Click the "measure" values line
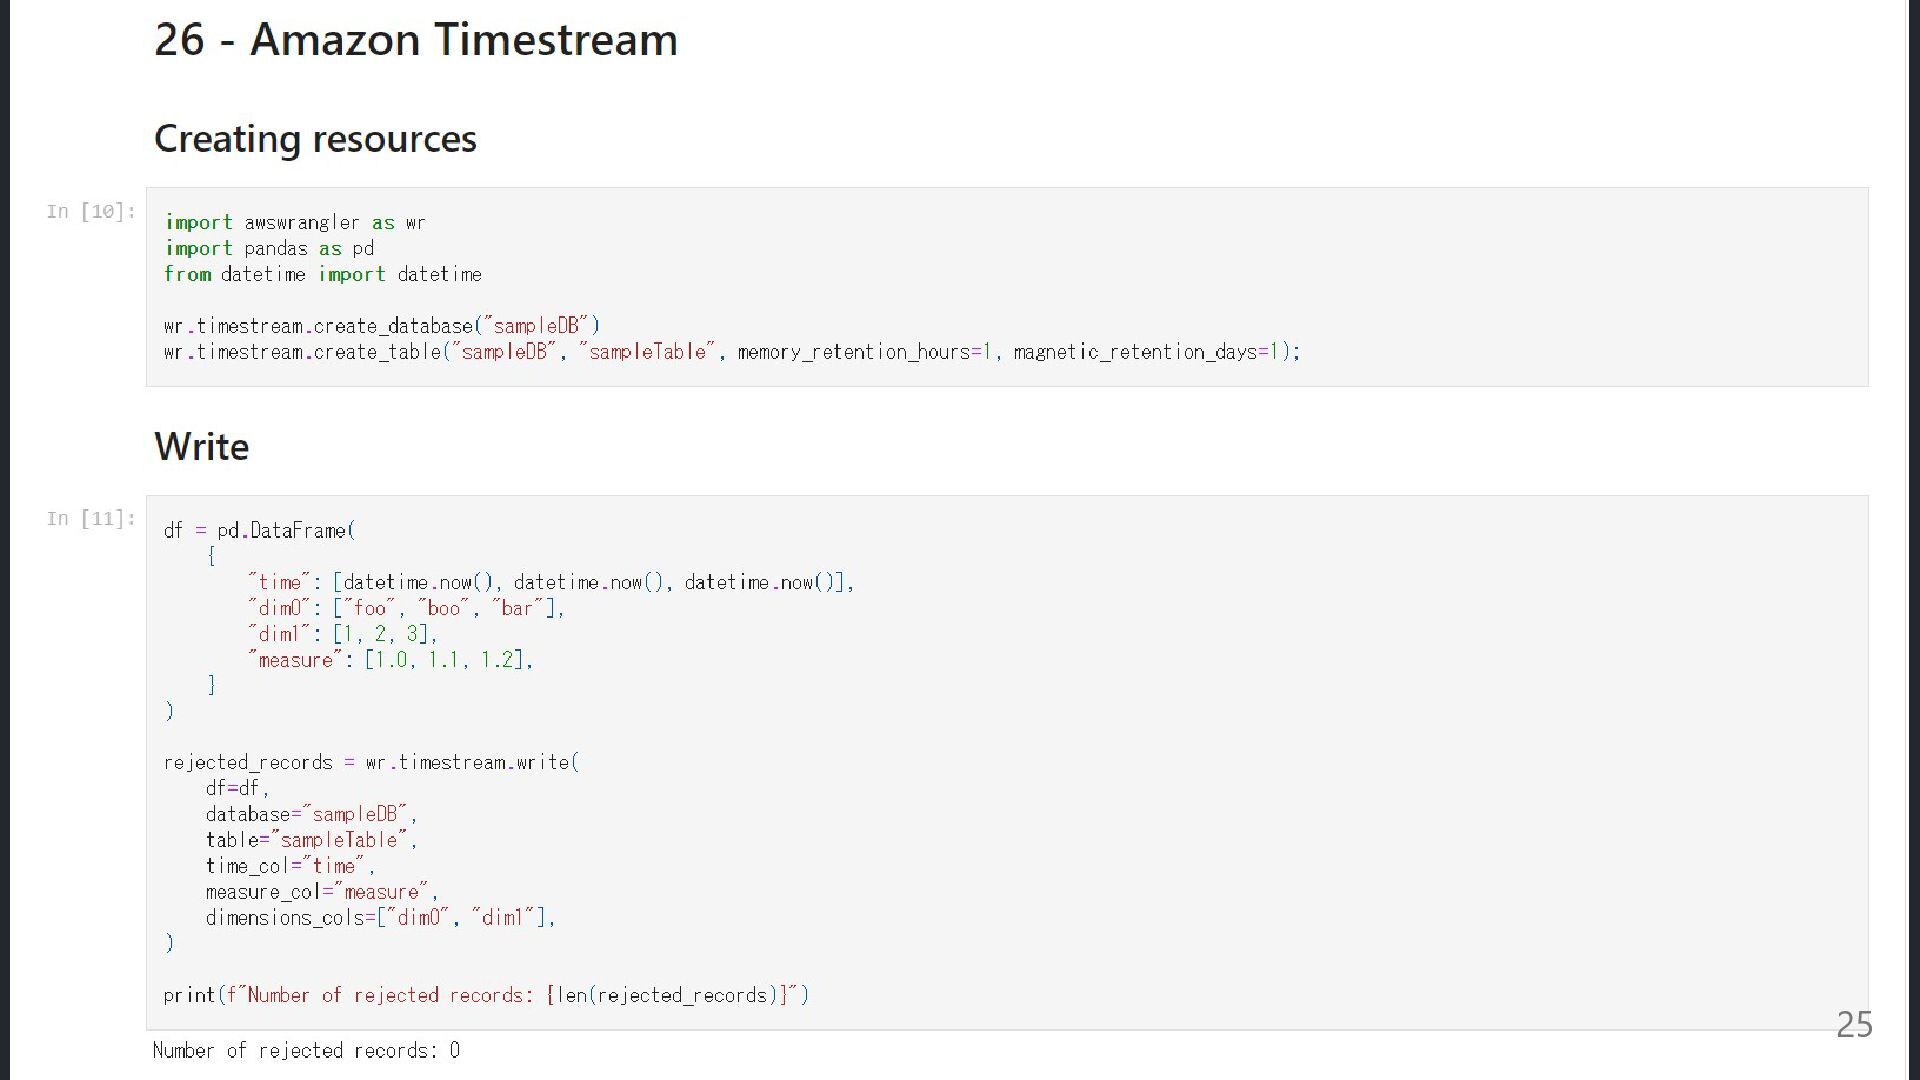 390,660
